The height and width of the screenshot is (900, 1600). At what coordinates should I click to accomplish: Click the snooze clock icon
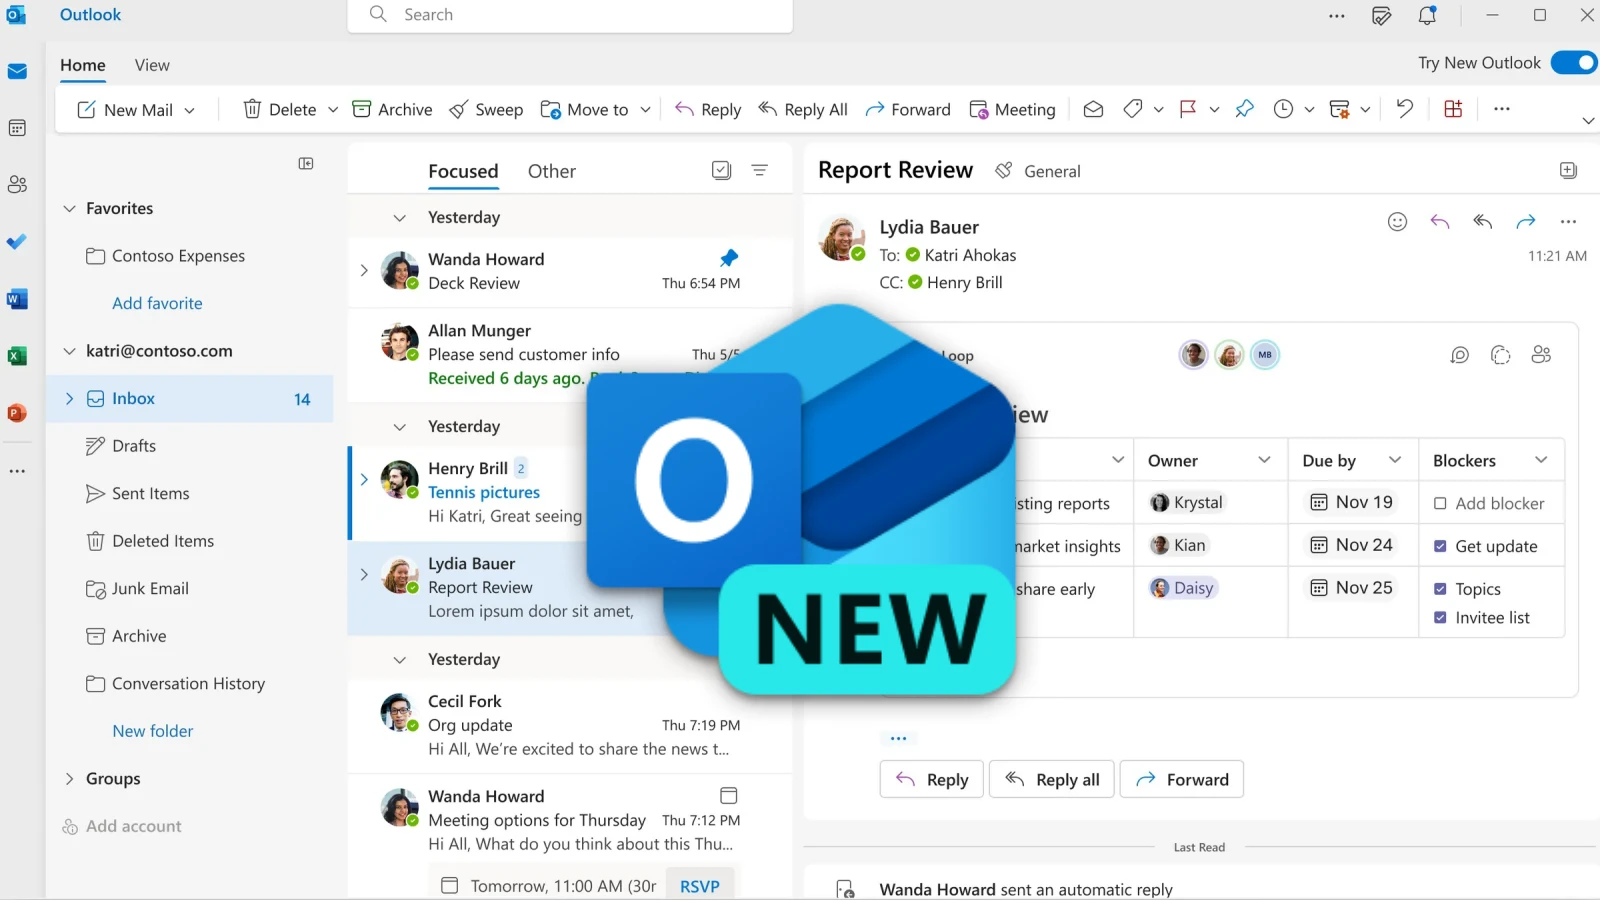click(1283, 109)
